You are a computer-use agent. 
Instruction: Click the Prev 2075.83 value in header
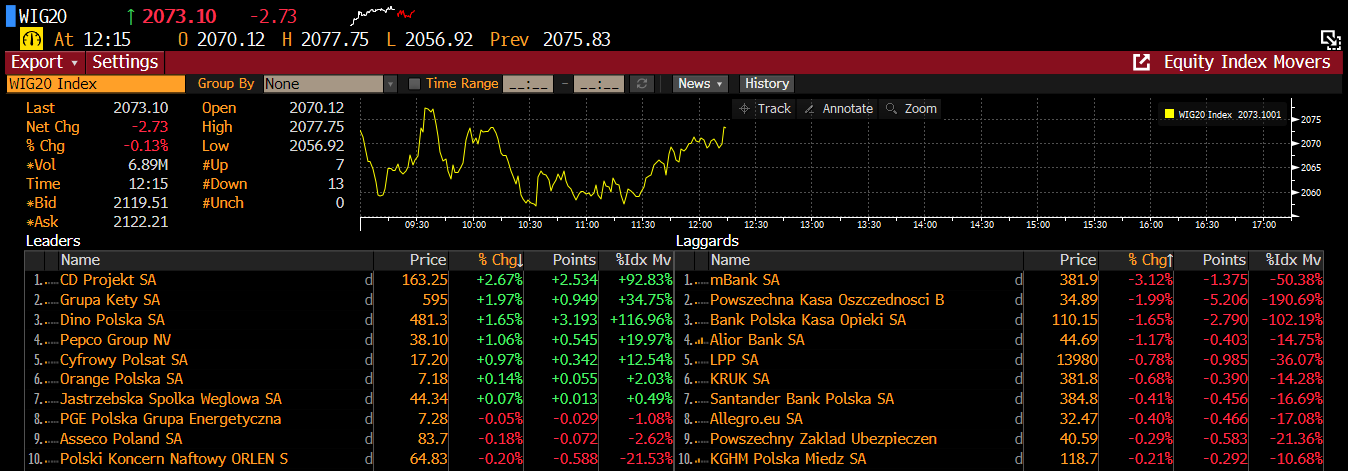(x=550, y=39)
